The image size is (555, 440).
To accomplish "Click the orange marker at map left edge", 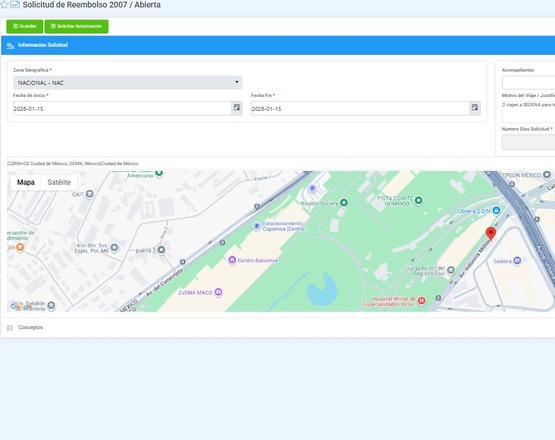I will [20, 247].
